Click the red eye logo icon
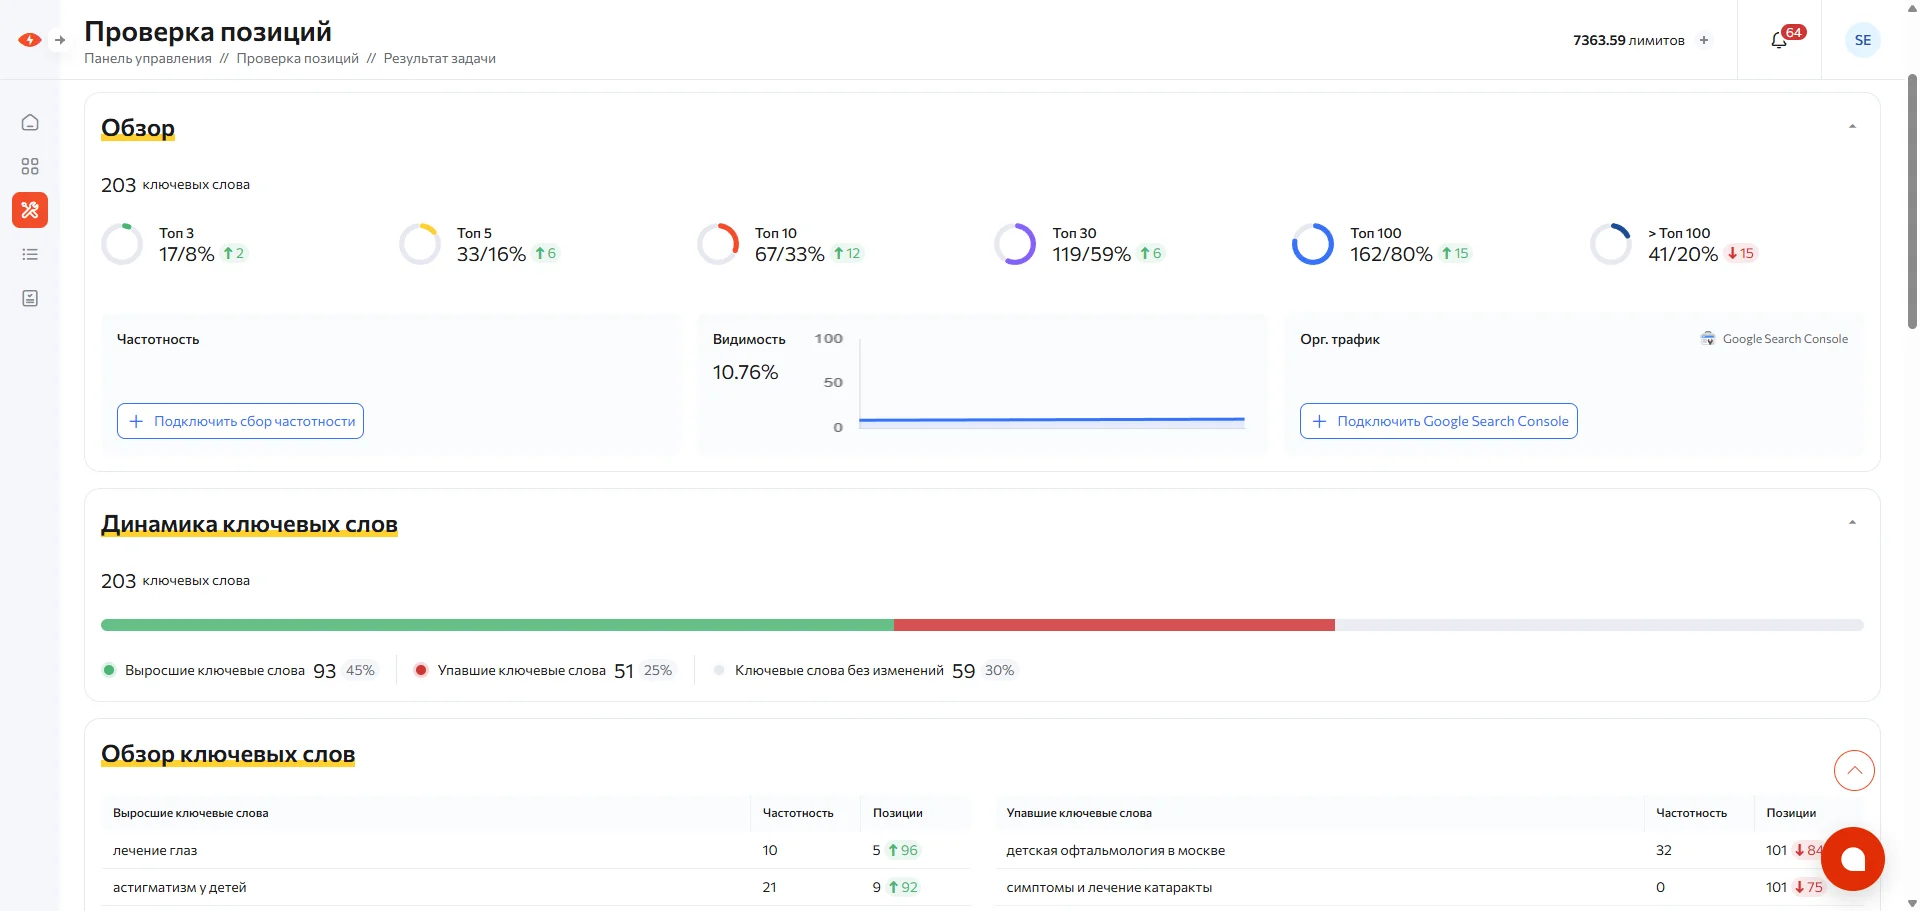Viewport: 1920px width, 911px height. click(x=30, y=40)
